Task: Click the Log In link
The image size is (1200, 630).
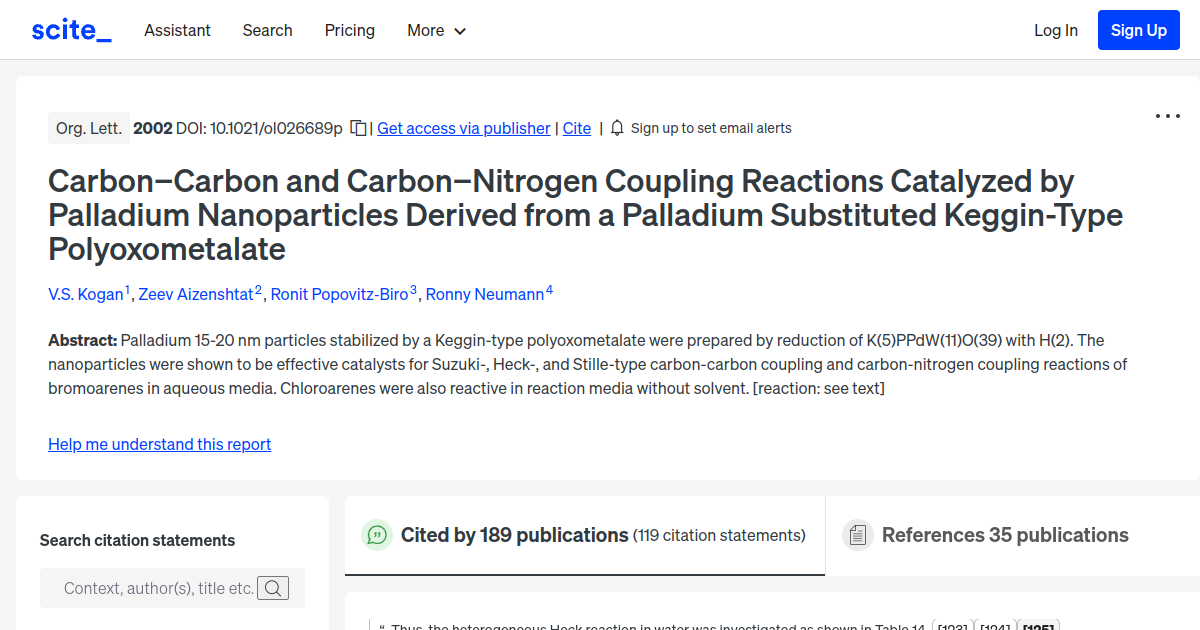Action: click(1056, 30)
